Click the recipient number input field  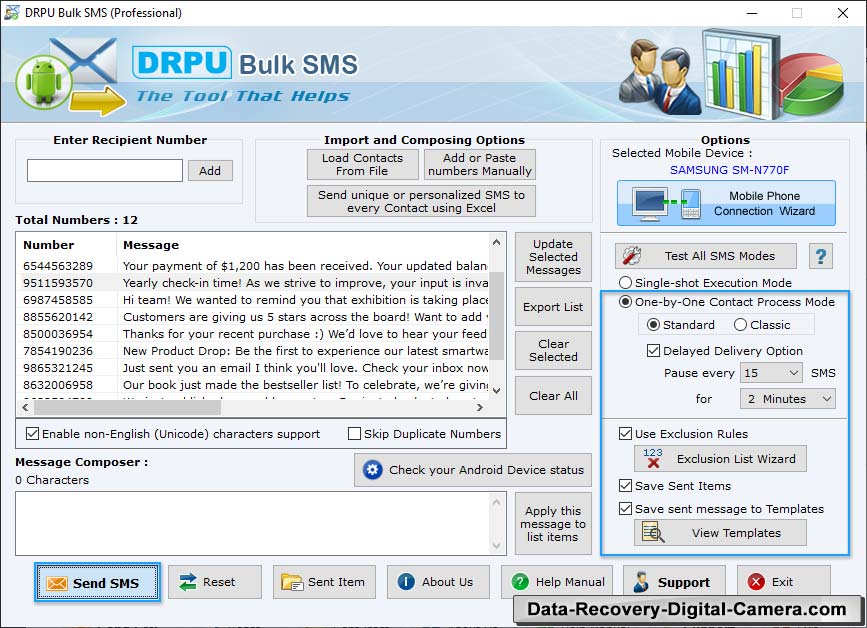105,170
